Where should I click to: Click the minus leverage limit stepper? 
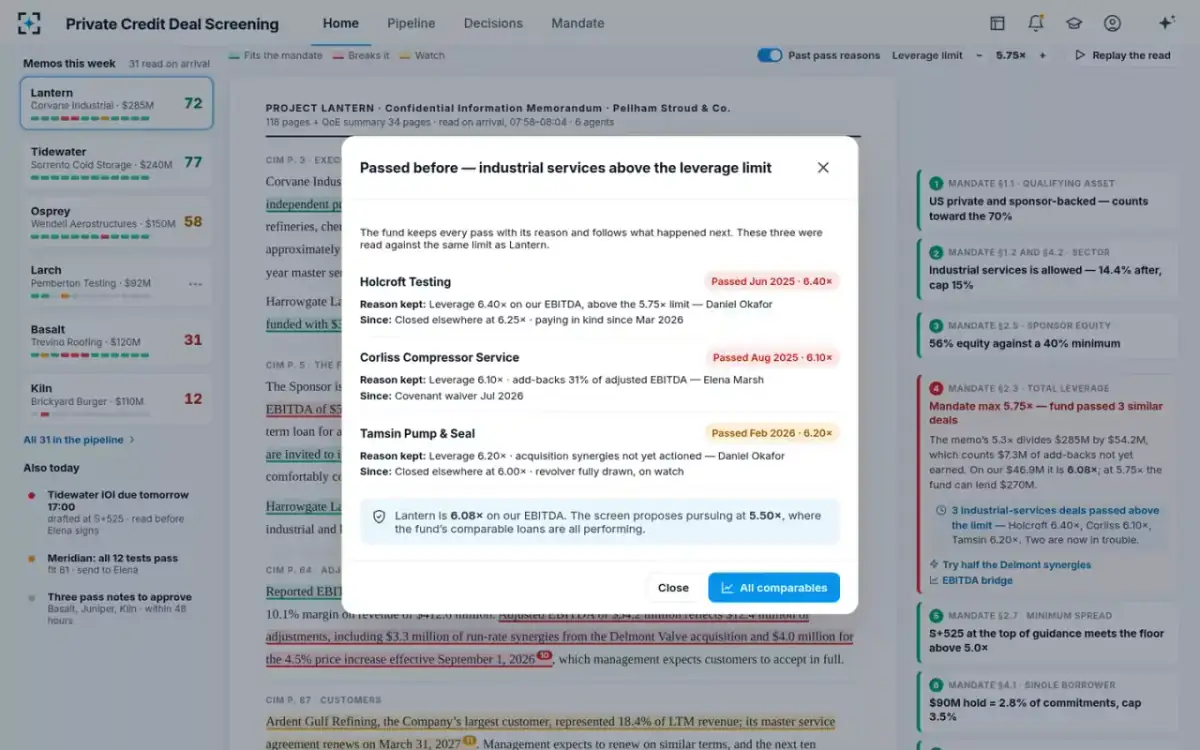(979, 56)
